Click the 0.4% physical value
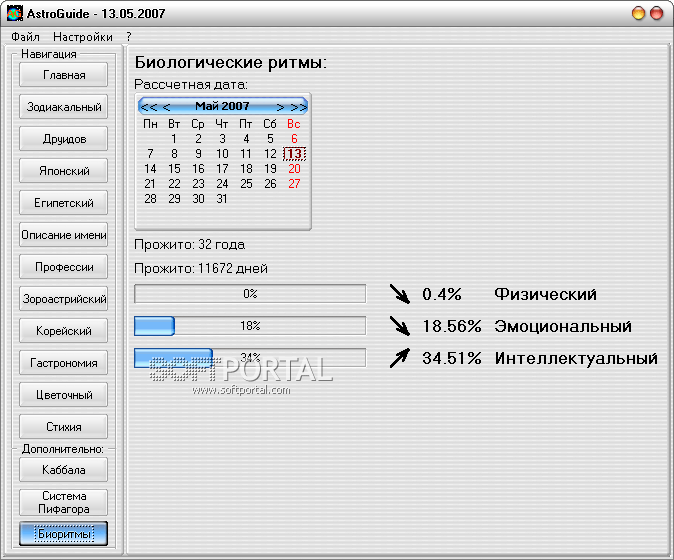Screen dimensions: 674x560 (441, 294)
